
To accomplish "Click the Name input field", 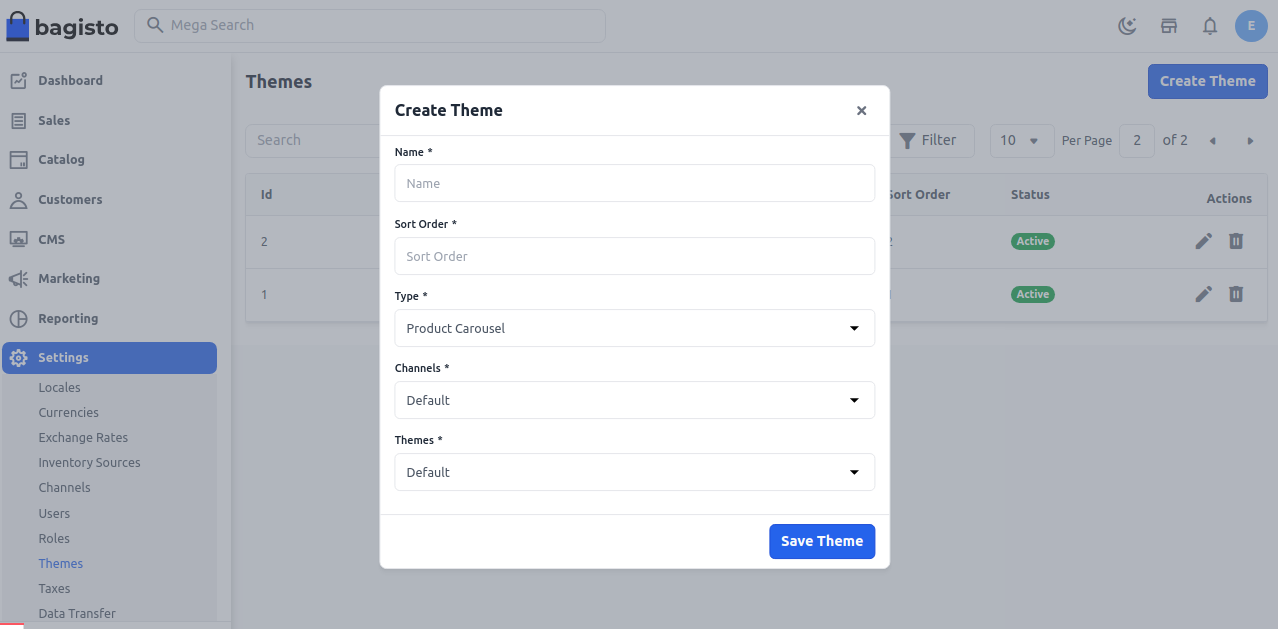I will (x=634, y=183).
